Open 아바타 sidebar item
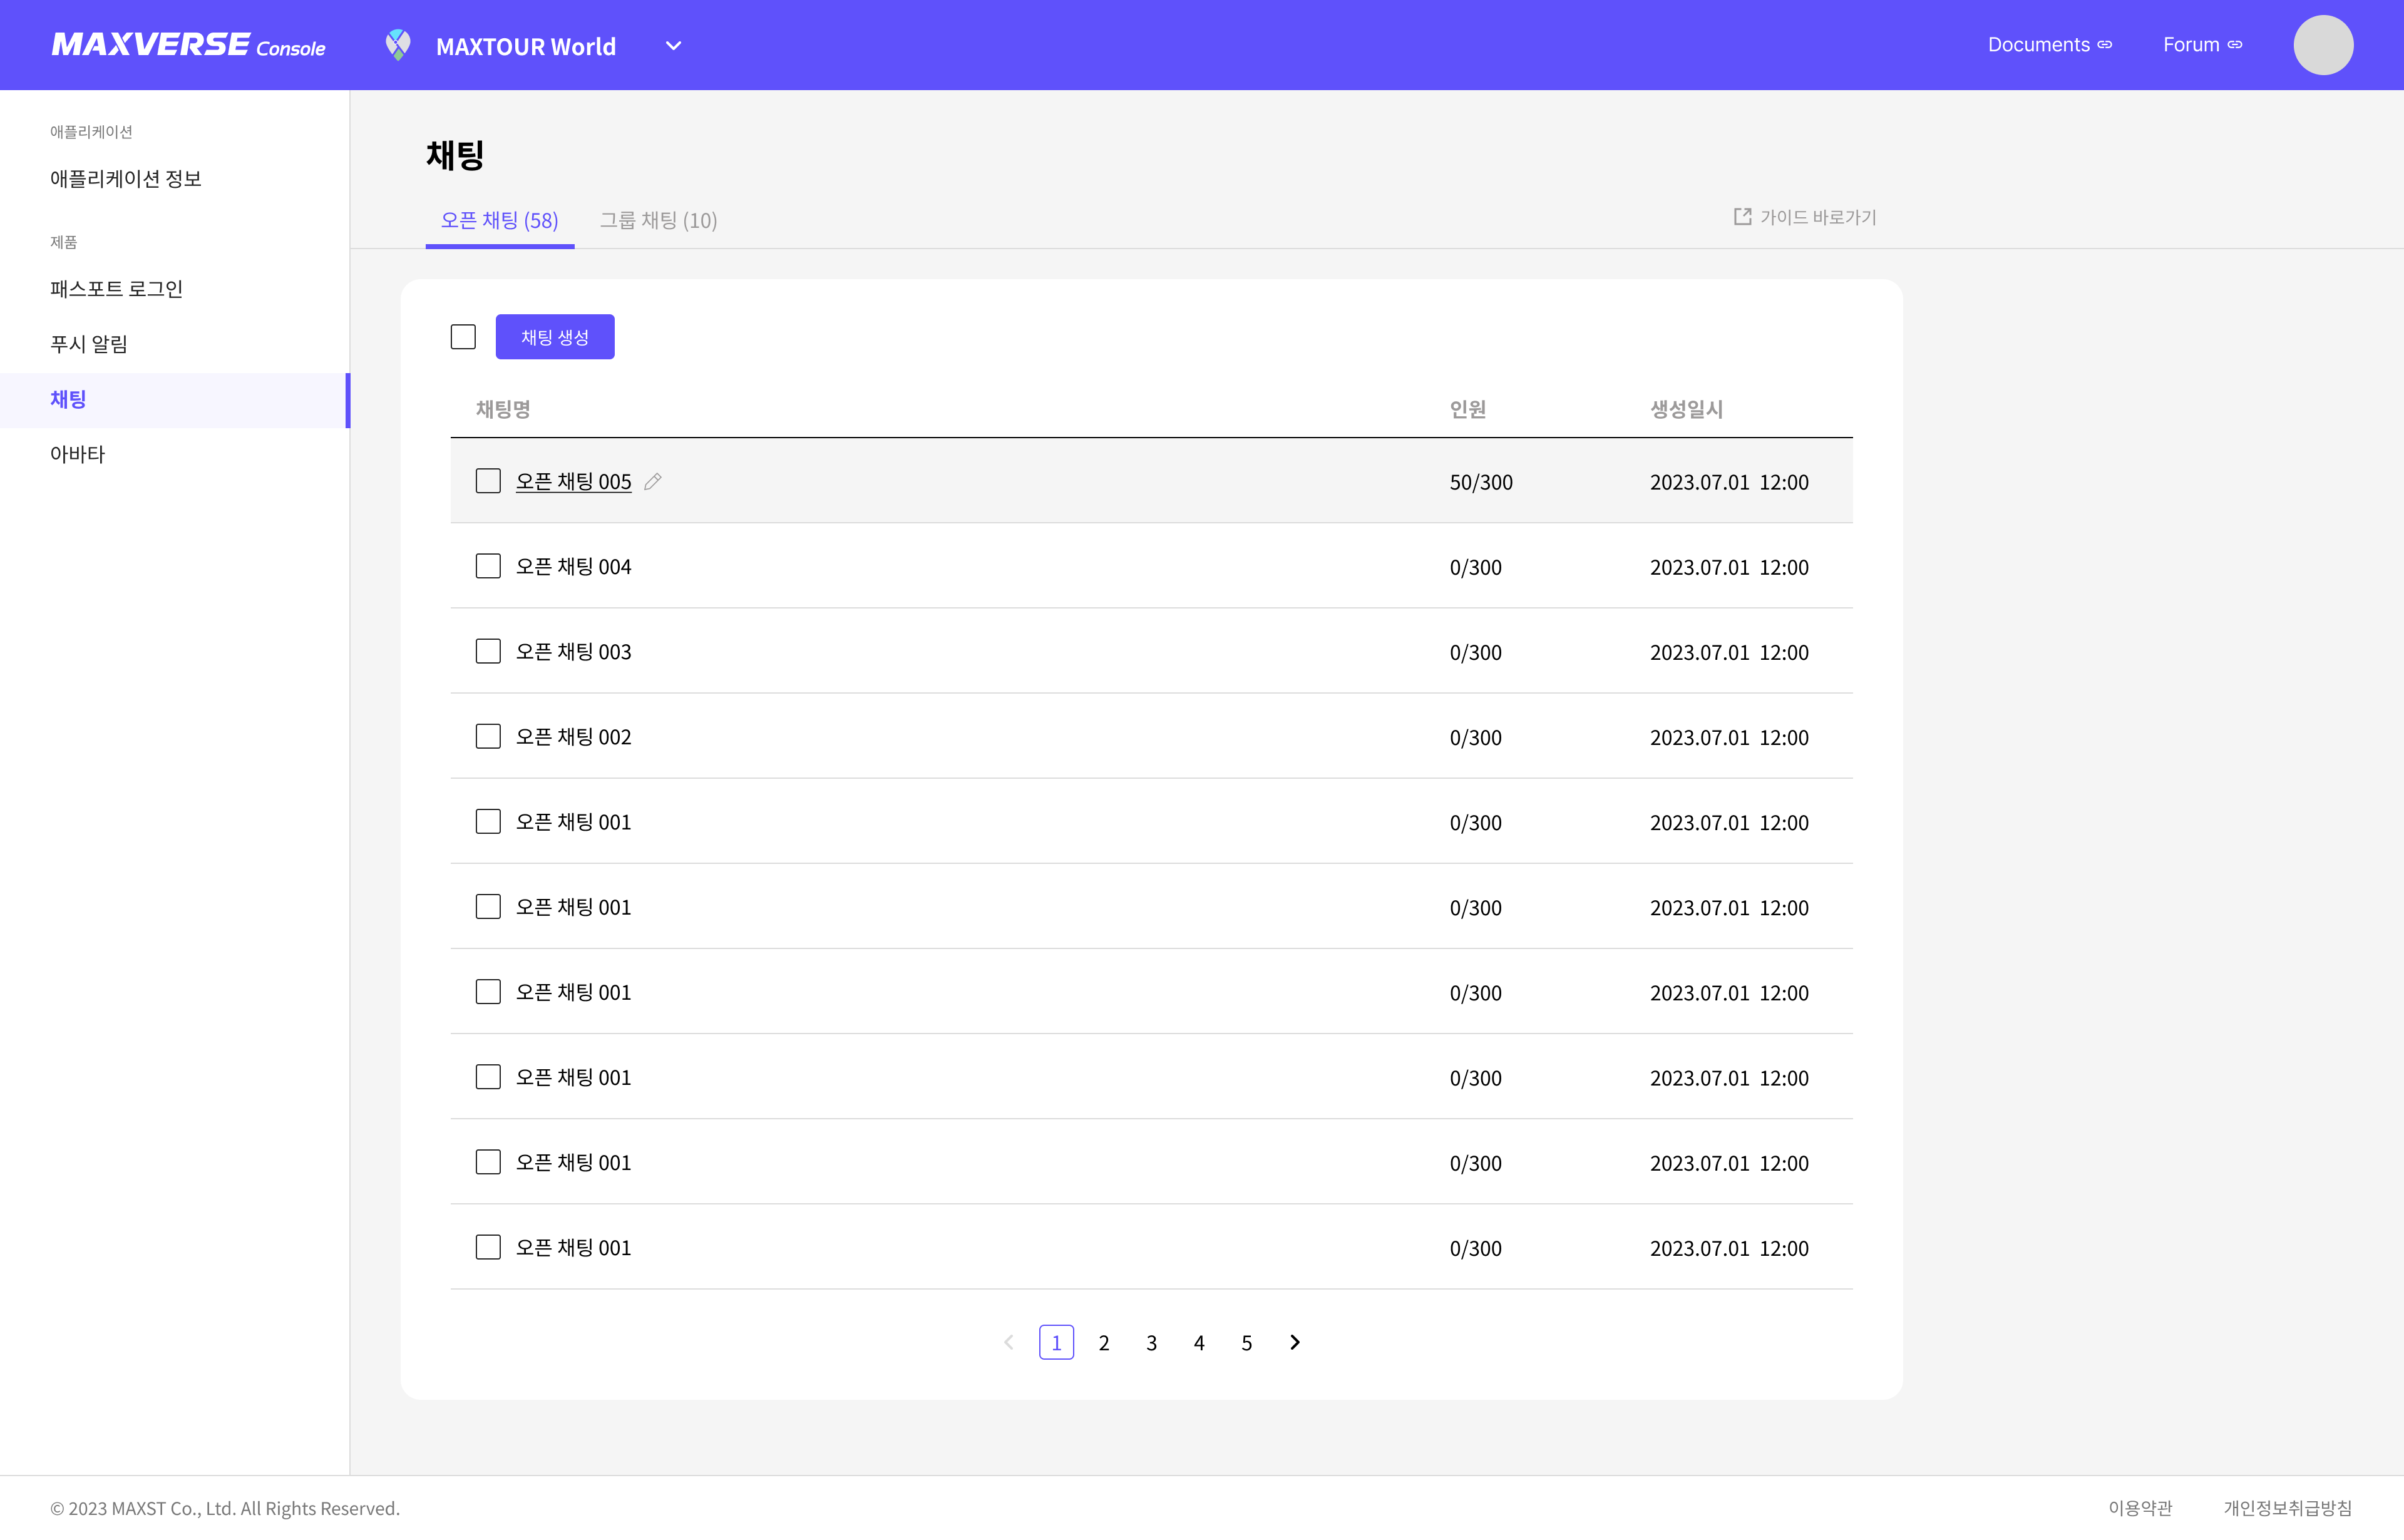Screen dimensions: 2404x1540 tap(77, 454)
